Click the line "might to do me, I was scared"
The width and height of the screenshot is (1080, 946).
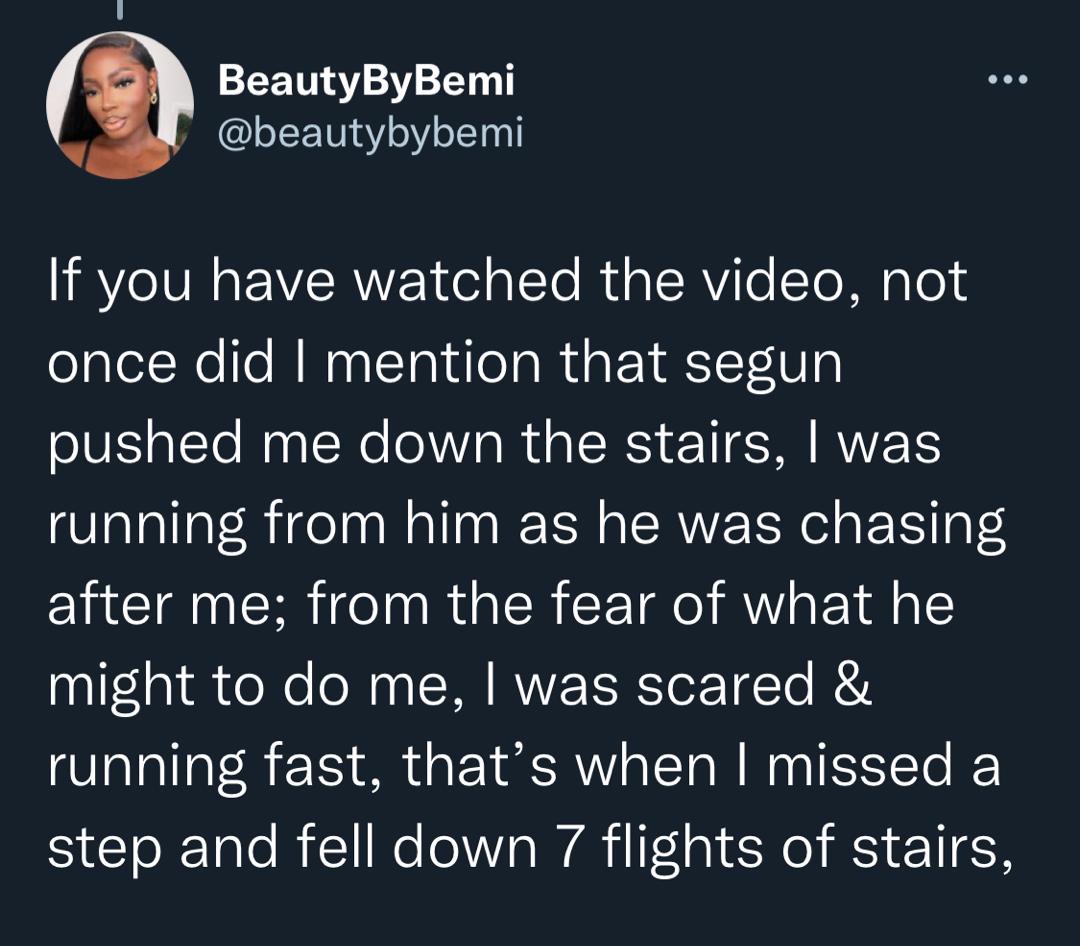(x=460, y=686)
